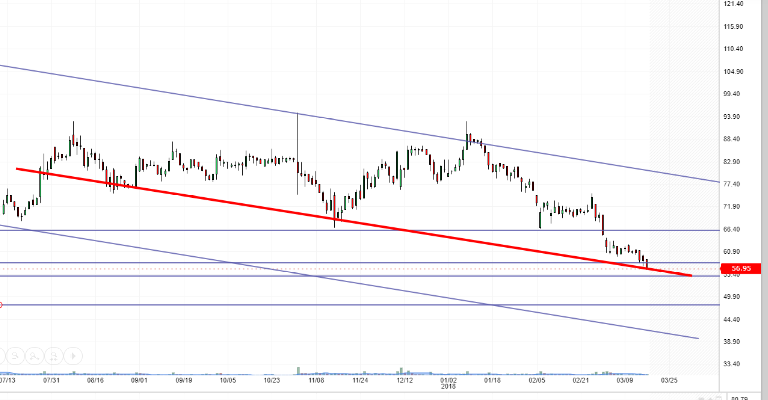Click the 88.40 price axis label
This screenshot has height=400, width=768.
point(732,139)
